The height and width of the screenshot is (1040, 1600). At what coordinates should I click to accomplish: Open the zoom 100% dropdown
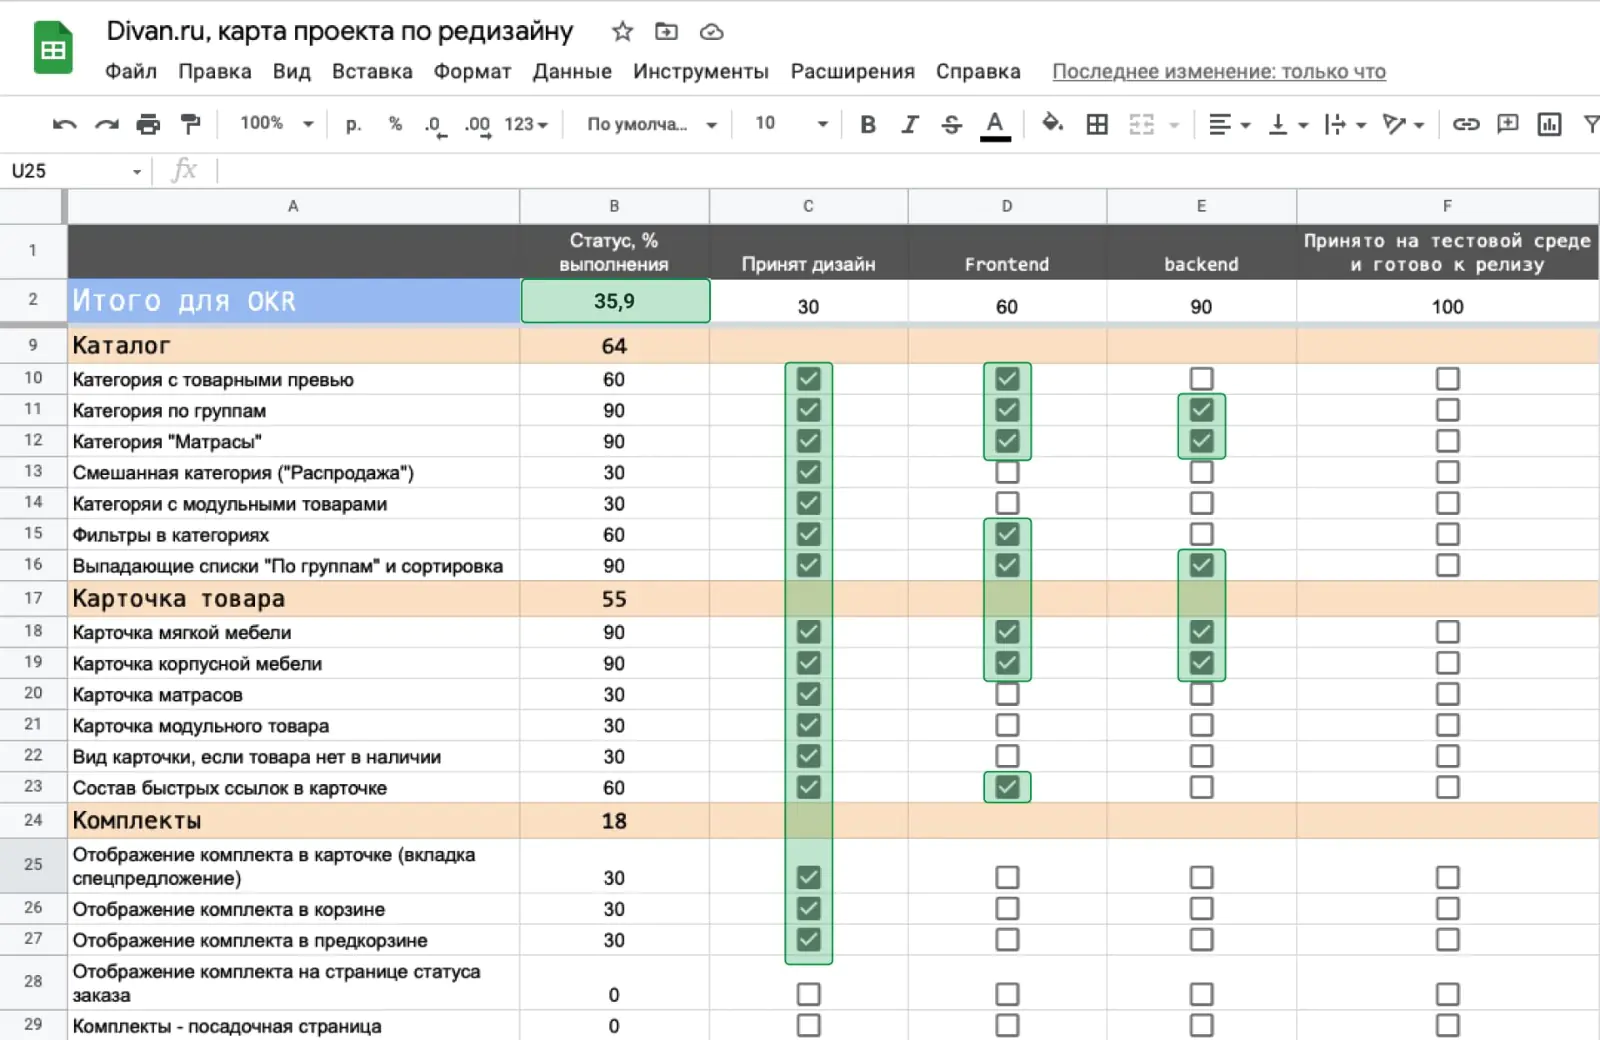point(277,123)
